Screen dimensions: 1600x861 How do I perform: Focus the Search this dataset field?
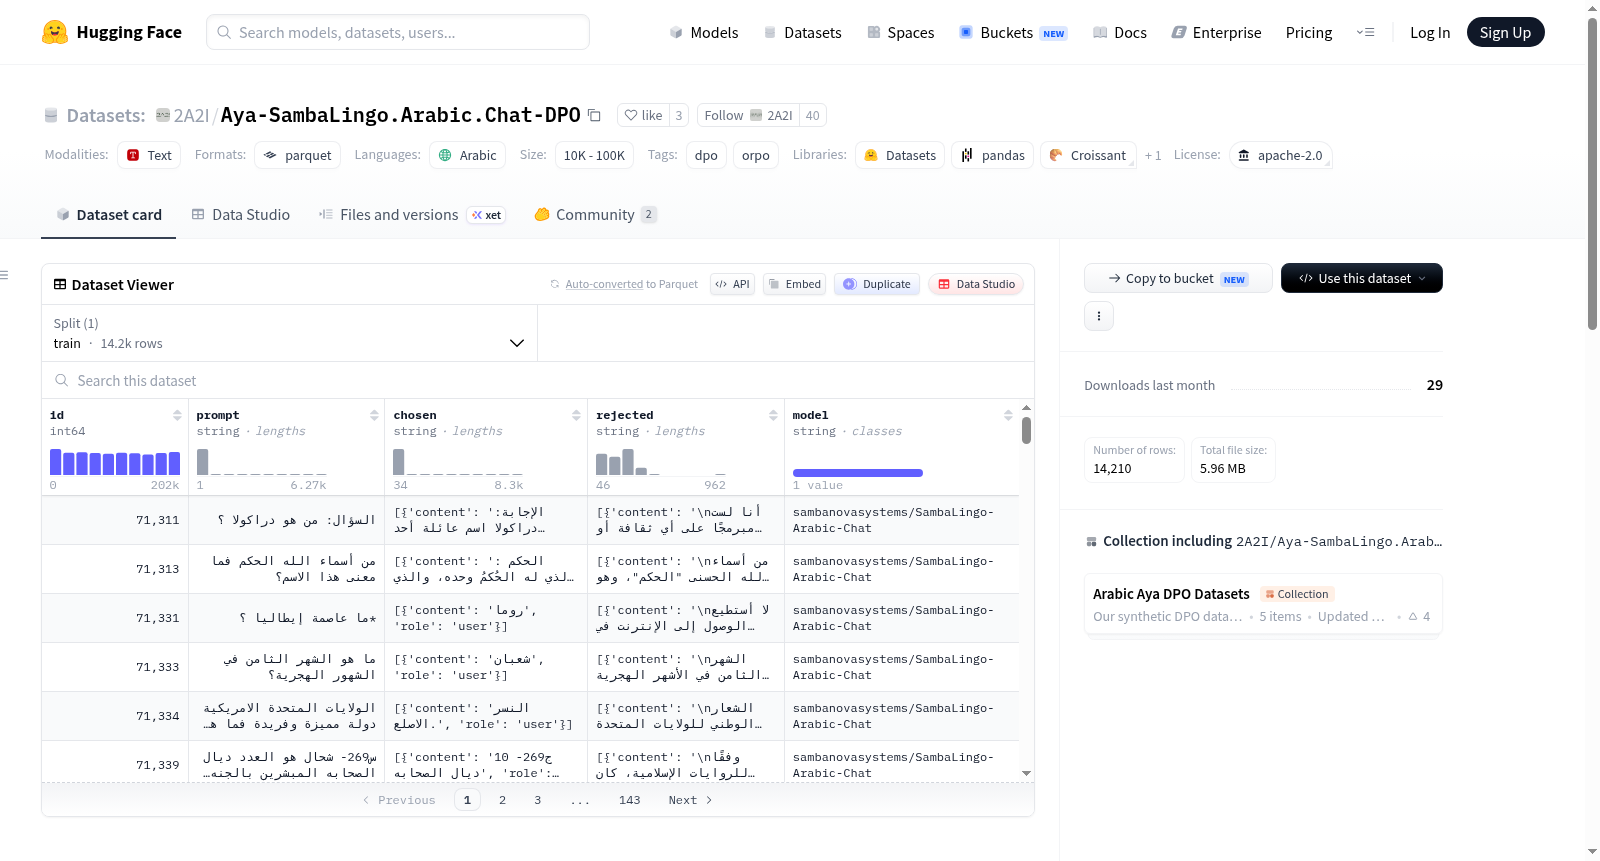538,380
